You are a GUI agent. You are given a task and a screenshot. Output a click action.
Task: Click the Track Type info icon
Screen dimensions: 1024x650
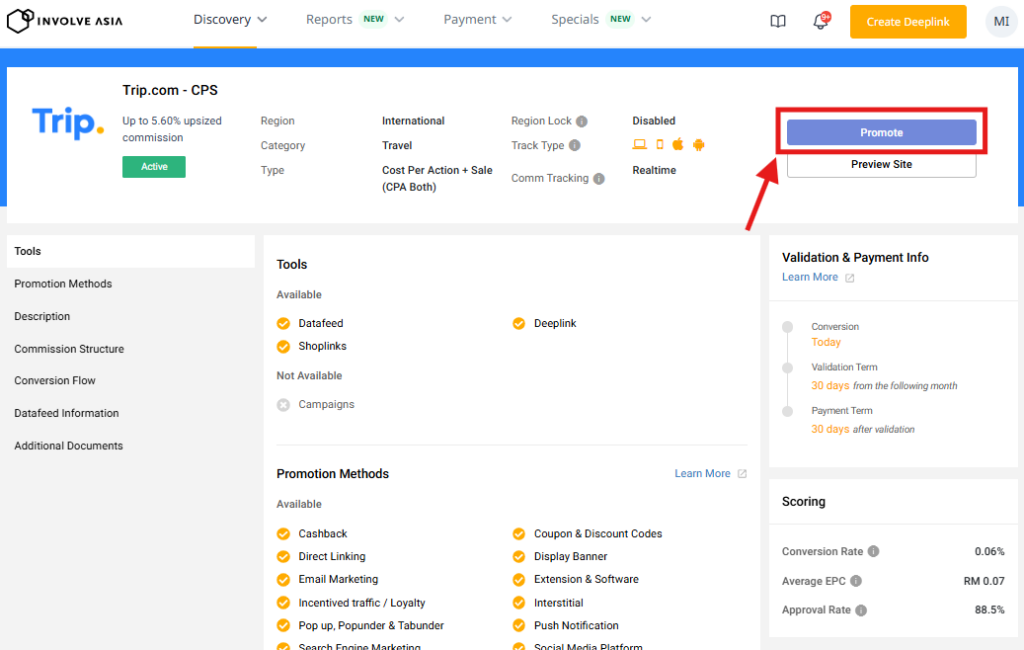click(x=575, y=146)
